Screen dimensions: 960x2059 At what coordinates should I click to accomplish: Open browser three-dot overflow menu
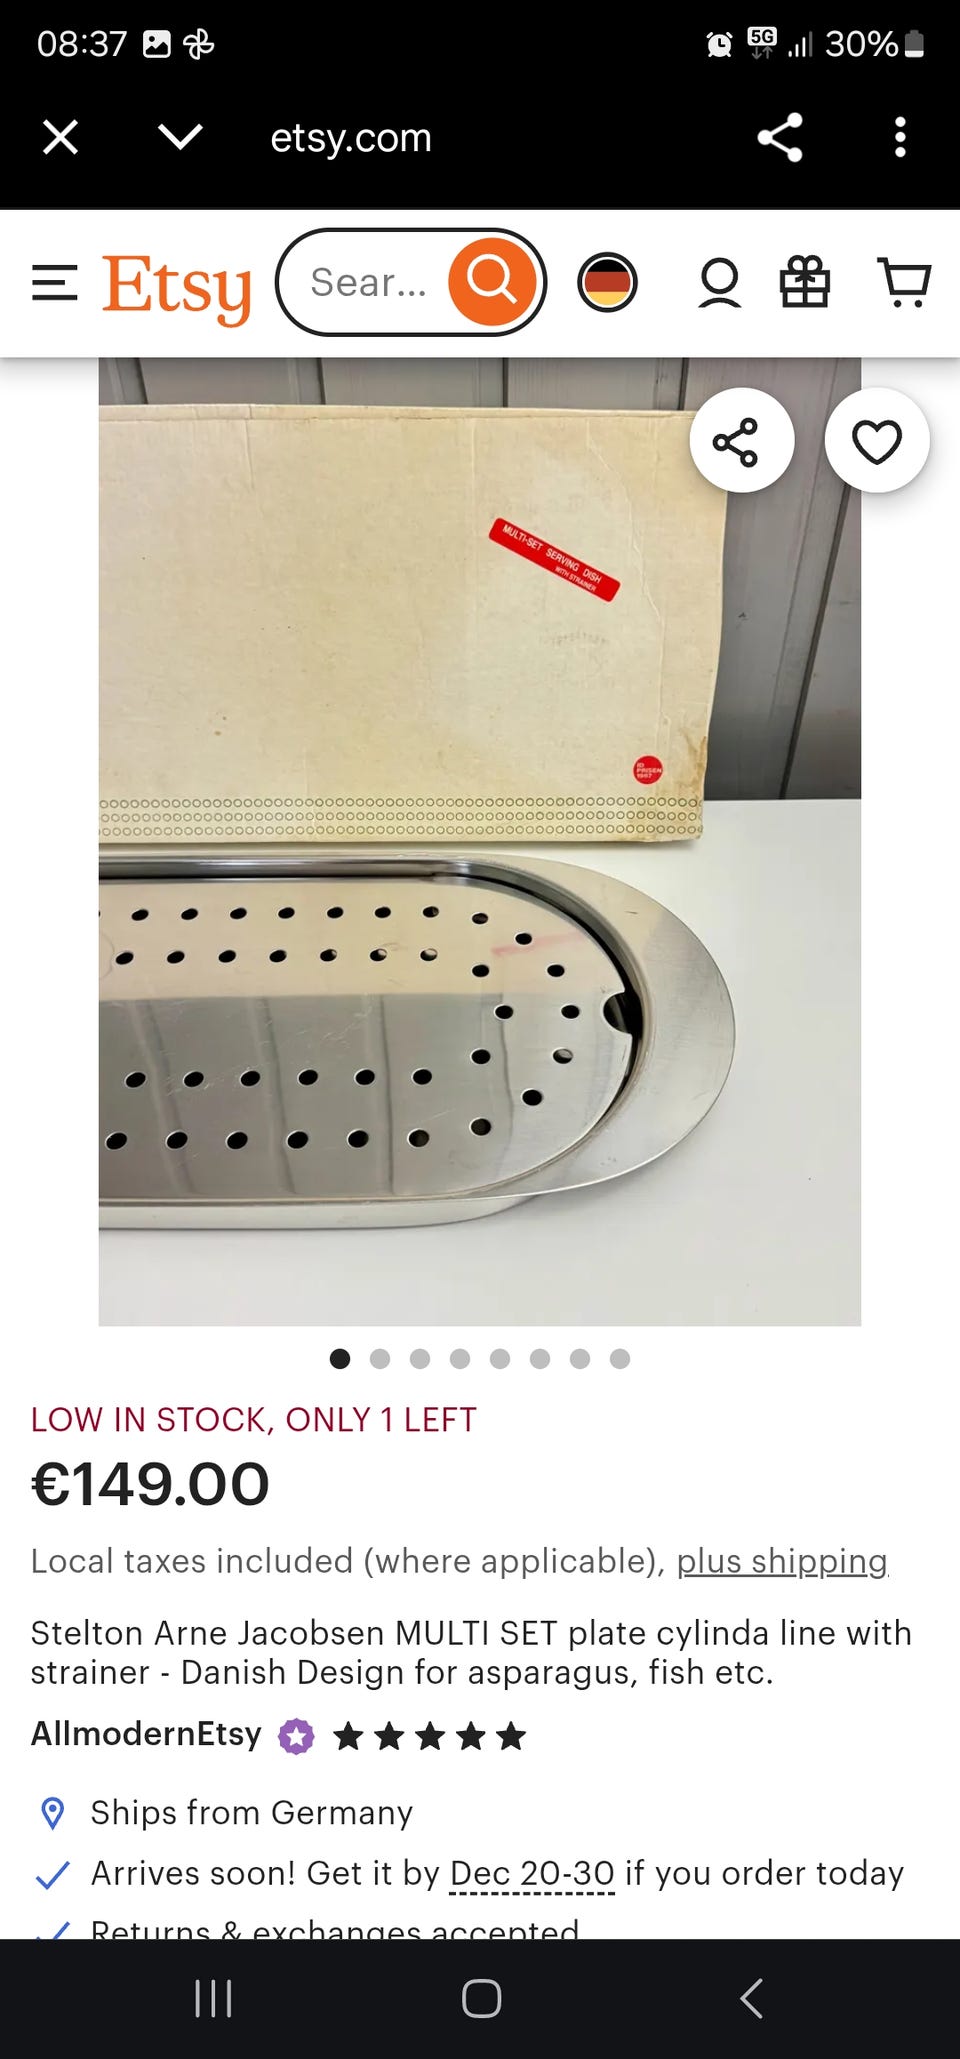click(x=900, y=137)
